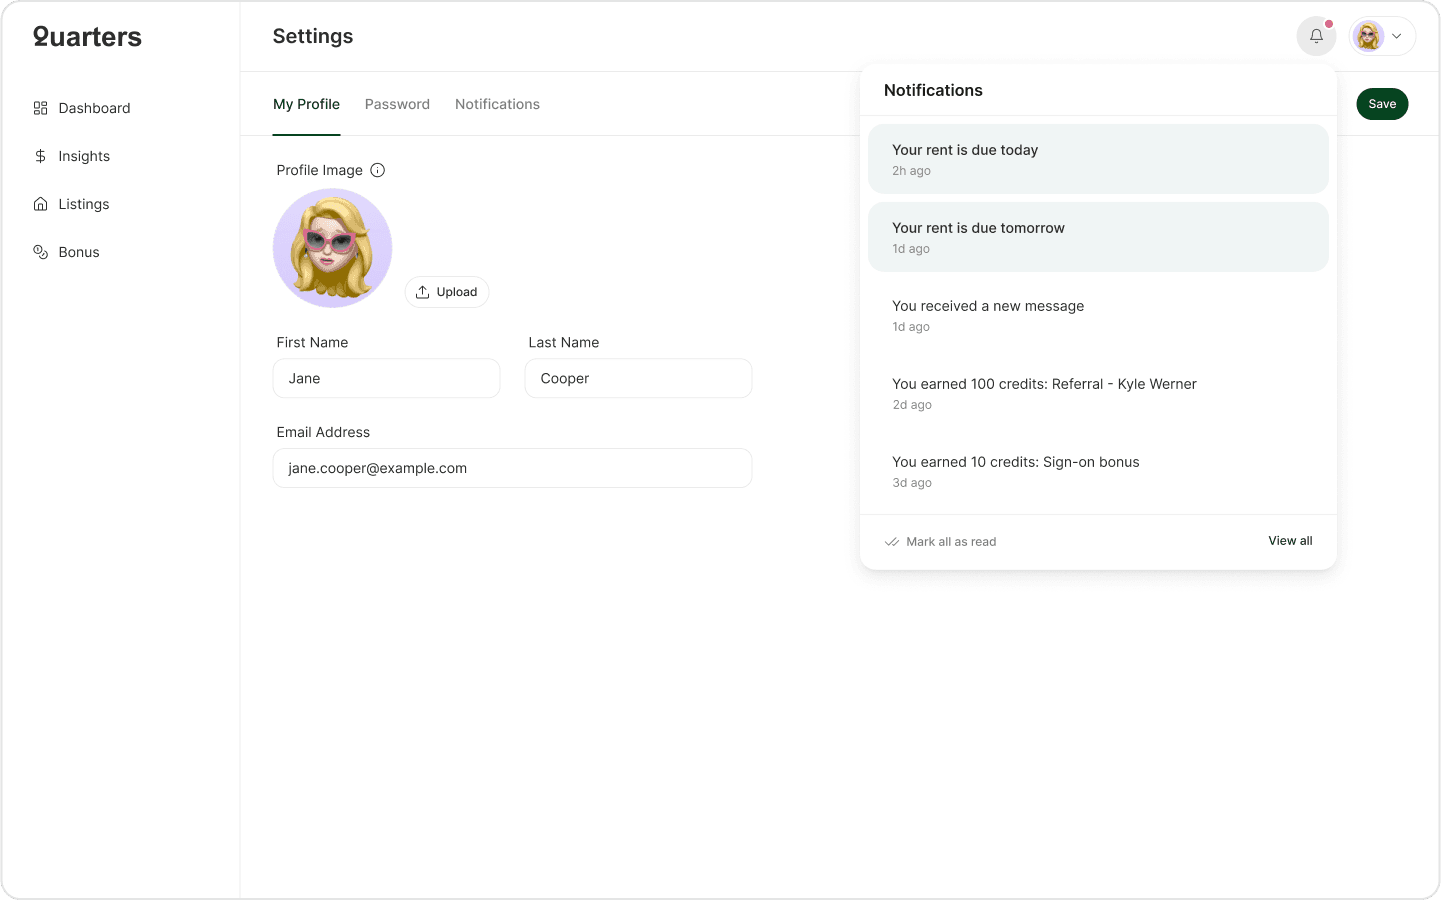This screenshot has width=1441, height=901.
Task: Open the profile avatar dropdown
Action: pyautogui.click(x=1368, y=36)
